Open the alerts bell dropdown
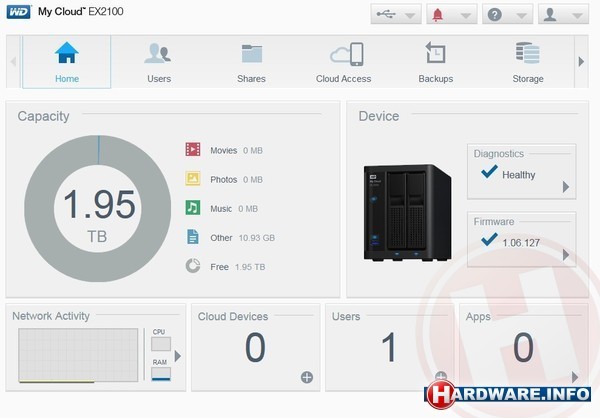The image size is (600, 418). [452, 15]
